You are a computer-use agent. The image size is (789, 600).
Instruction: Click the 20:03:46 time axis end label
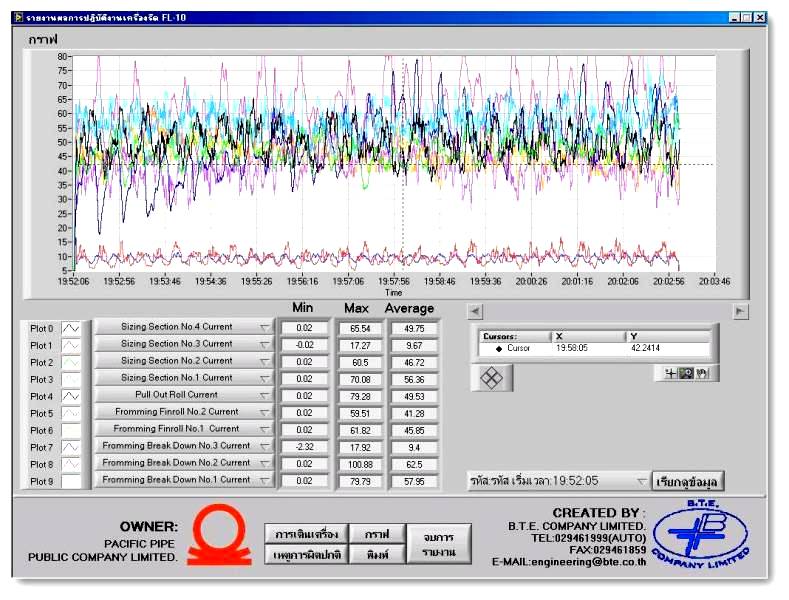pos(715,281)
